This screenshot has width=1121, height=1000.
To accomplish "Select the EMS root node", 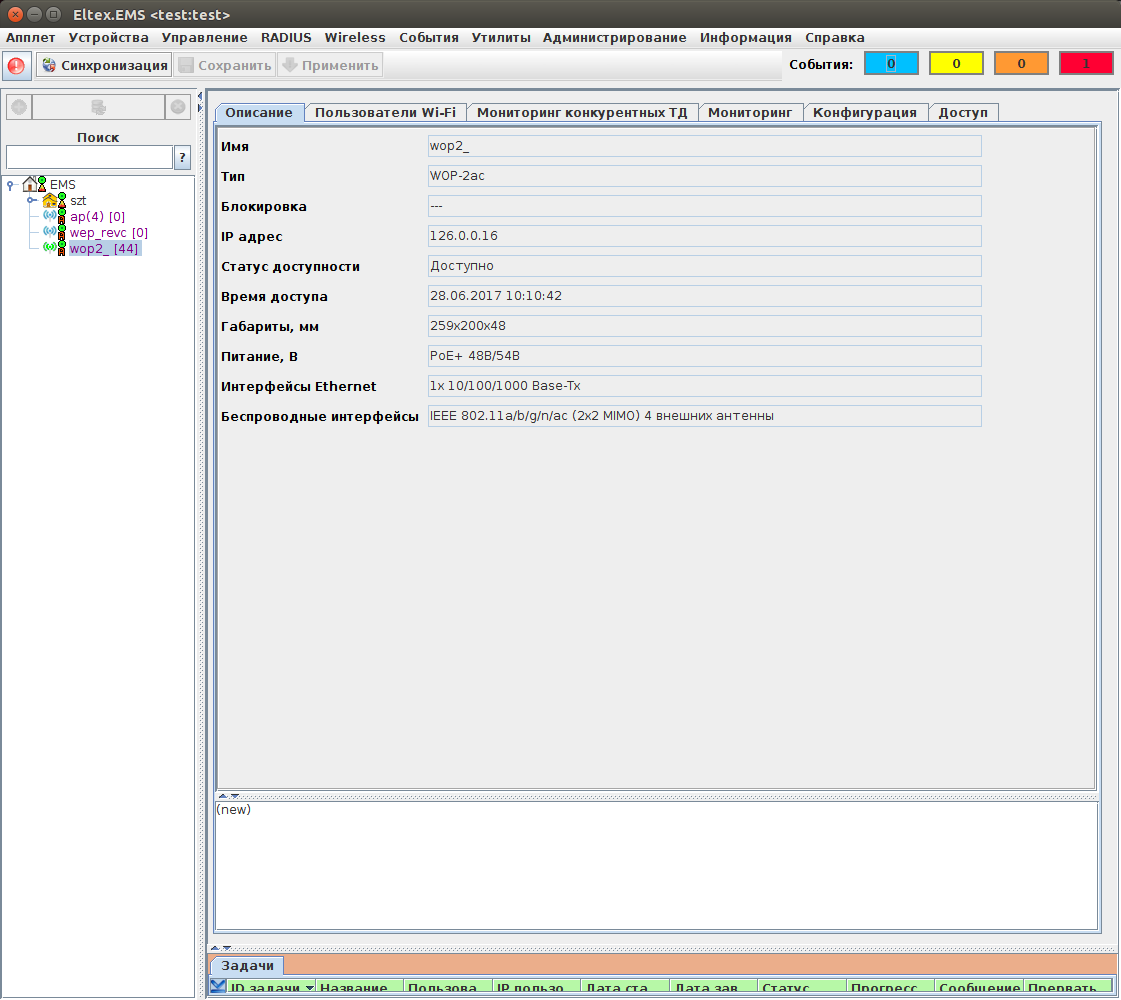I will pos(62,184).
